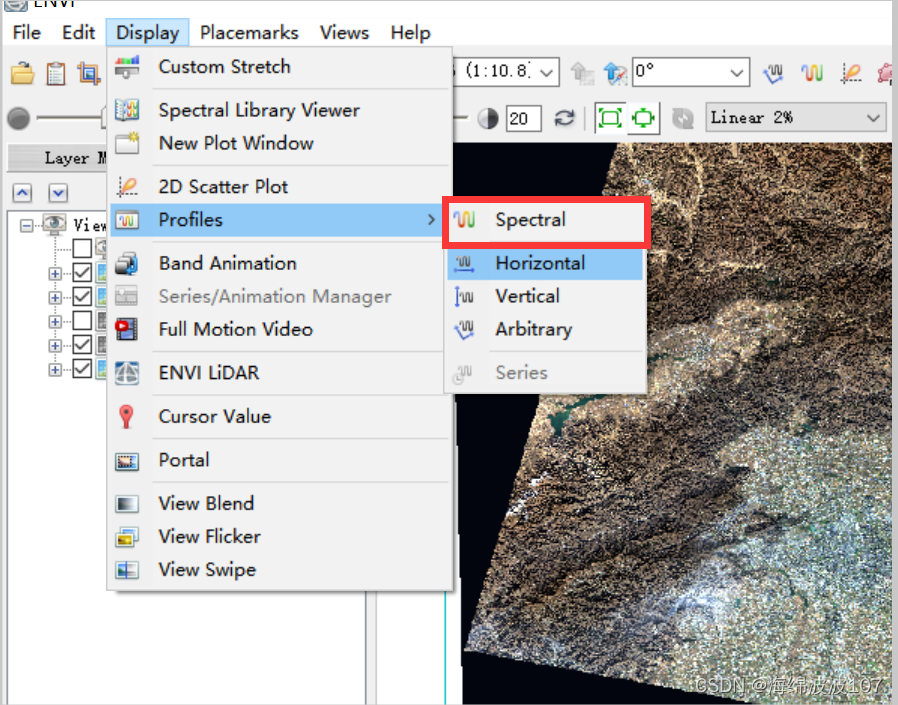This screenshot has height=705, width=898.
Task: Expand the last layer tree node
Action: [55, 370]
